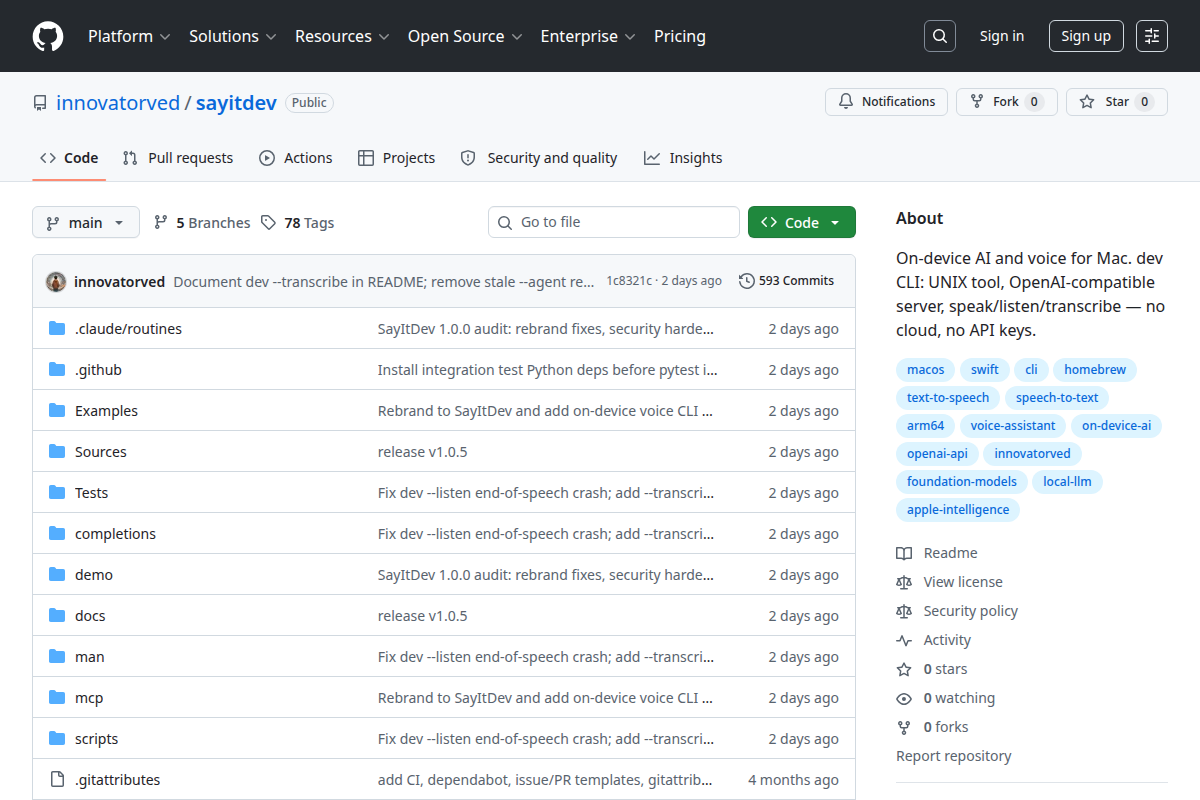The height and width of the screenshot is (800, 1200).
Task: Switch to the Insights tab
Action: point(683,158)
